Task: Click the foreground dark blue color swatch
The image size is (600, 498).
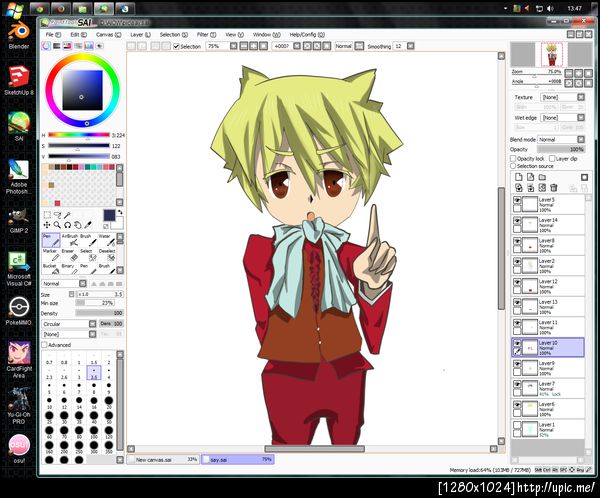Action: pyautogui.click(x=109, y=215)
